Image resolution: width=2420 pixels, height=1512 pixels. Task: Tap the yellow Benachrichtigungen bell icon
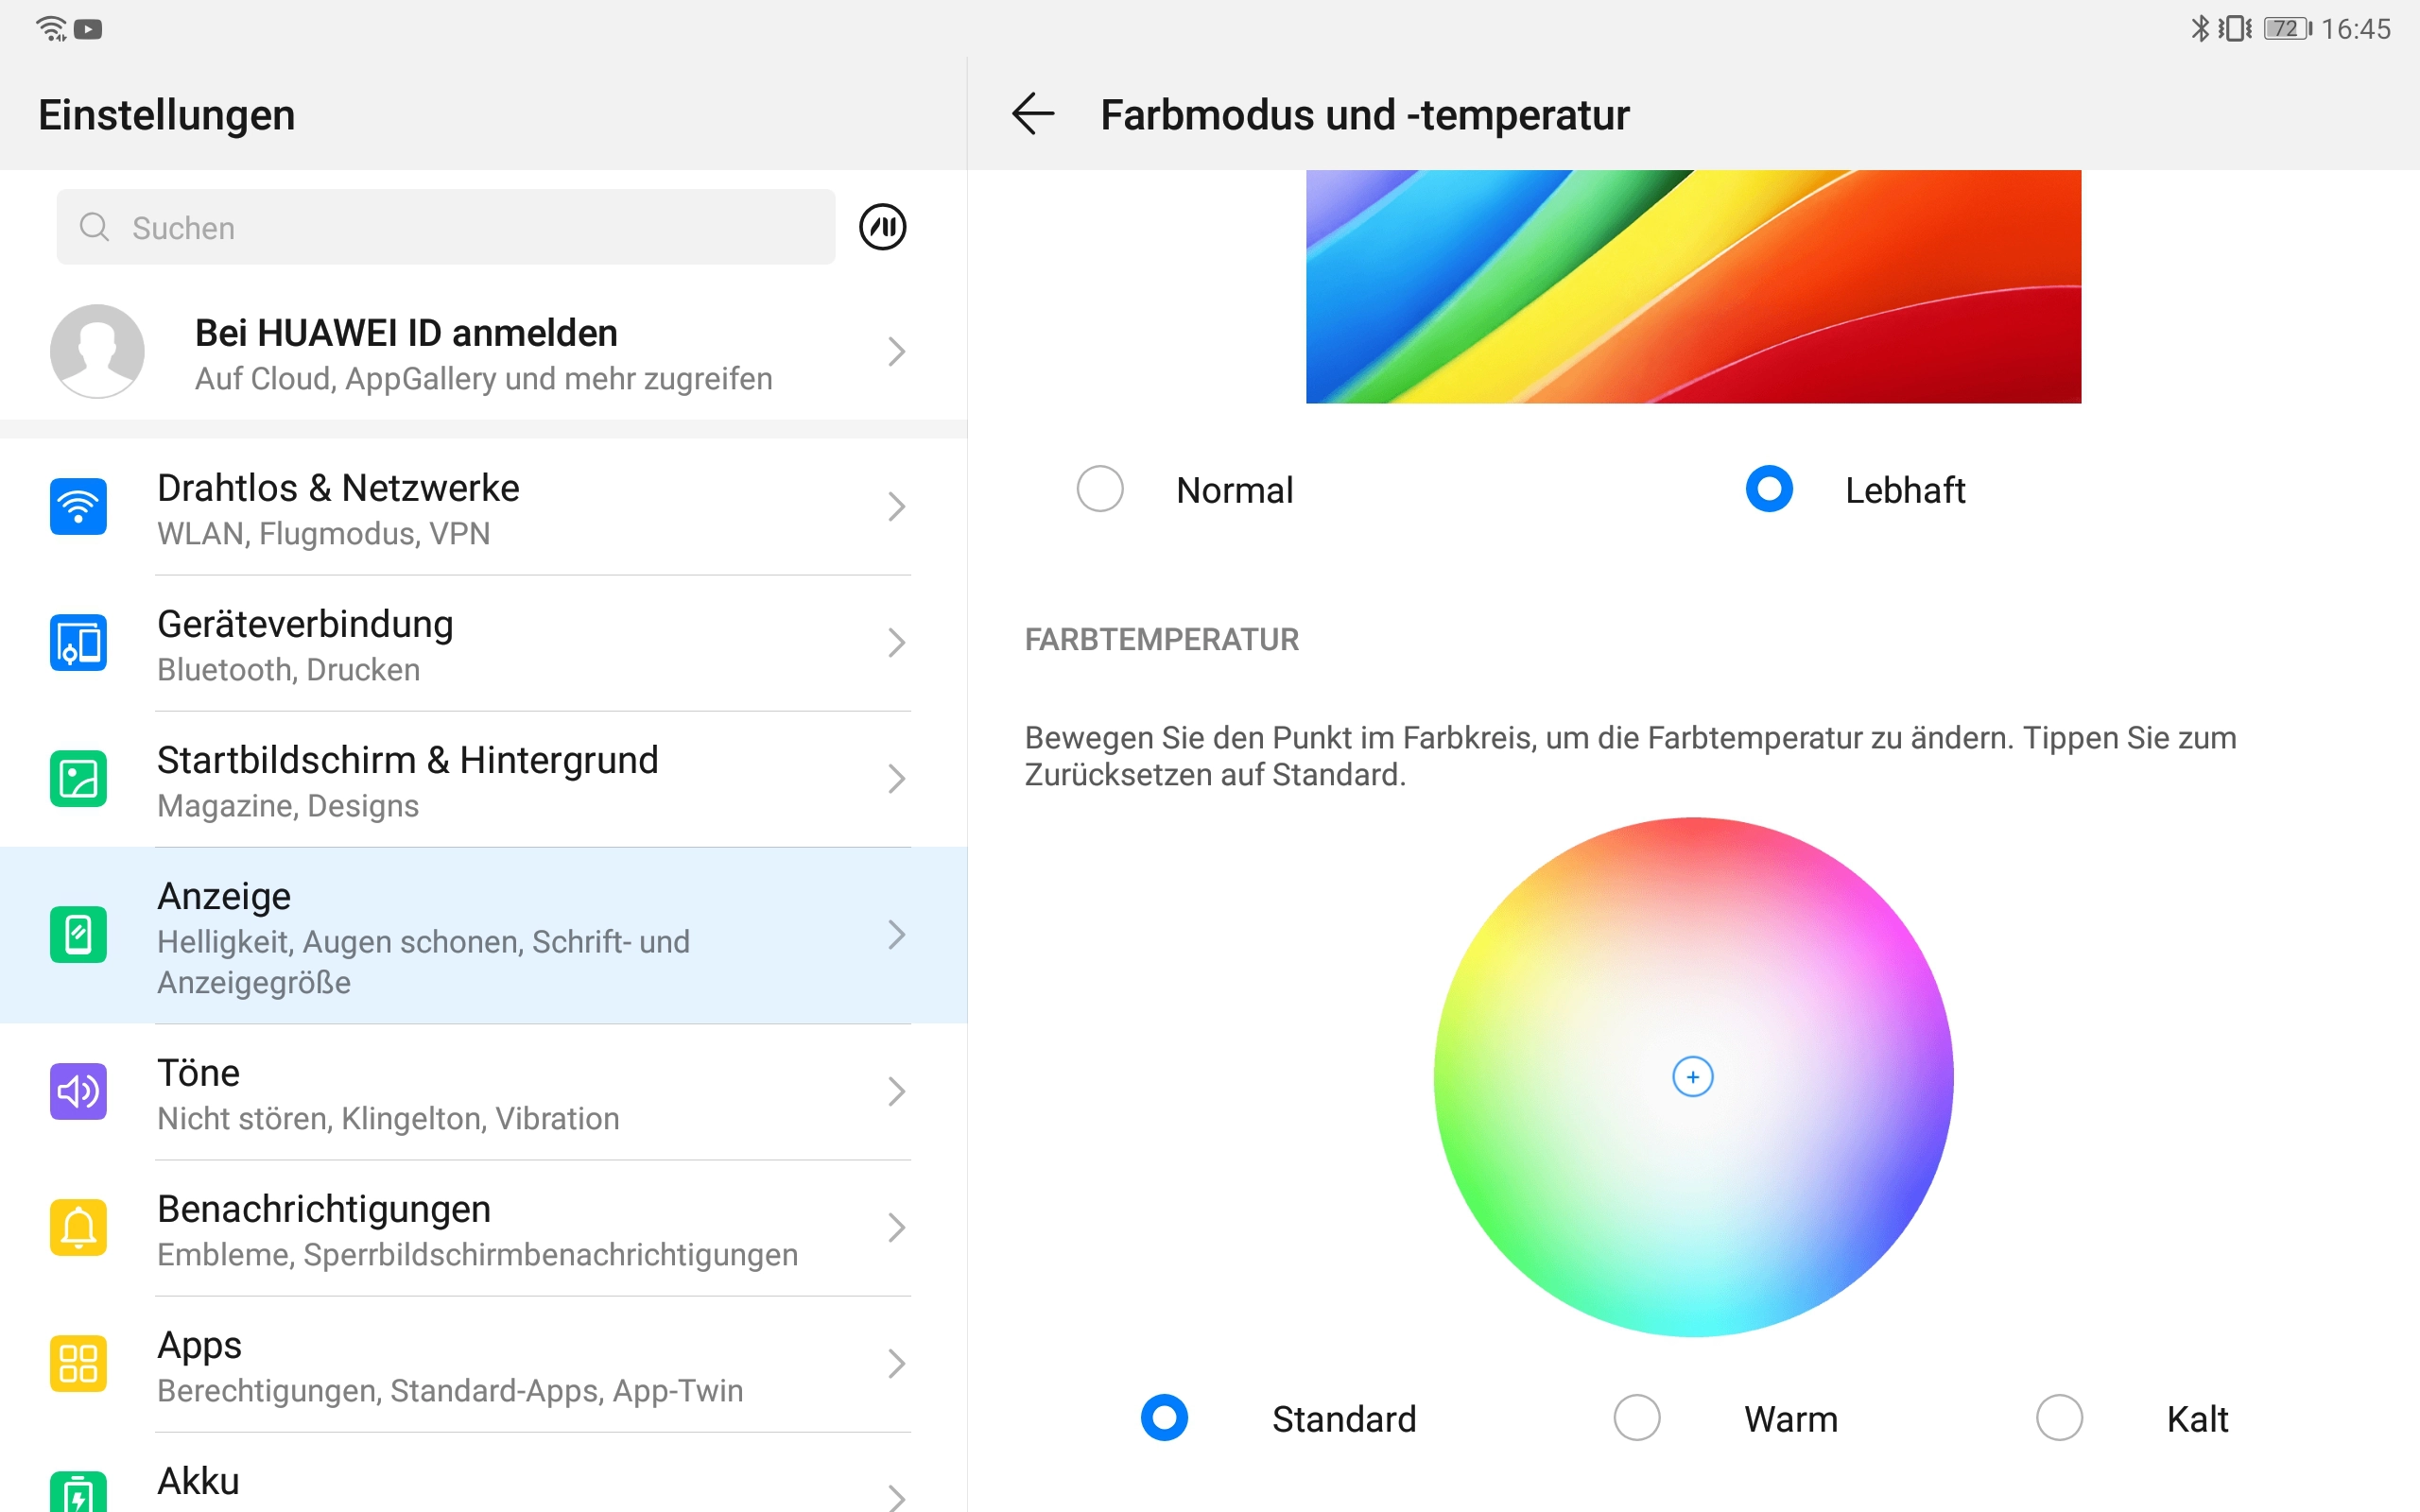[x=78, y=1227]
